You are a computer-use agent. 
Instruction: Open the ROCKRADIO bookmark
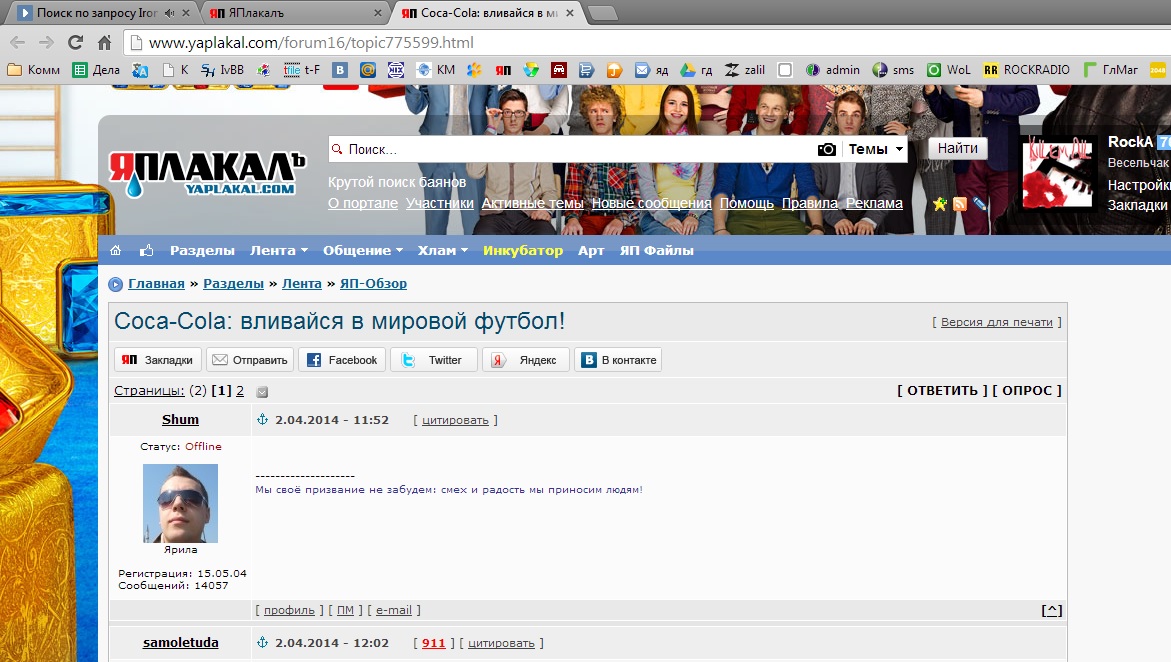1027,69
